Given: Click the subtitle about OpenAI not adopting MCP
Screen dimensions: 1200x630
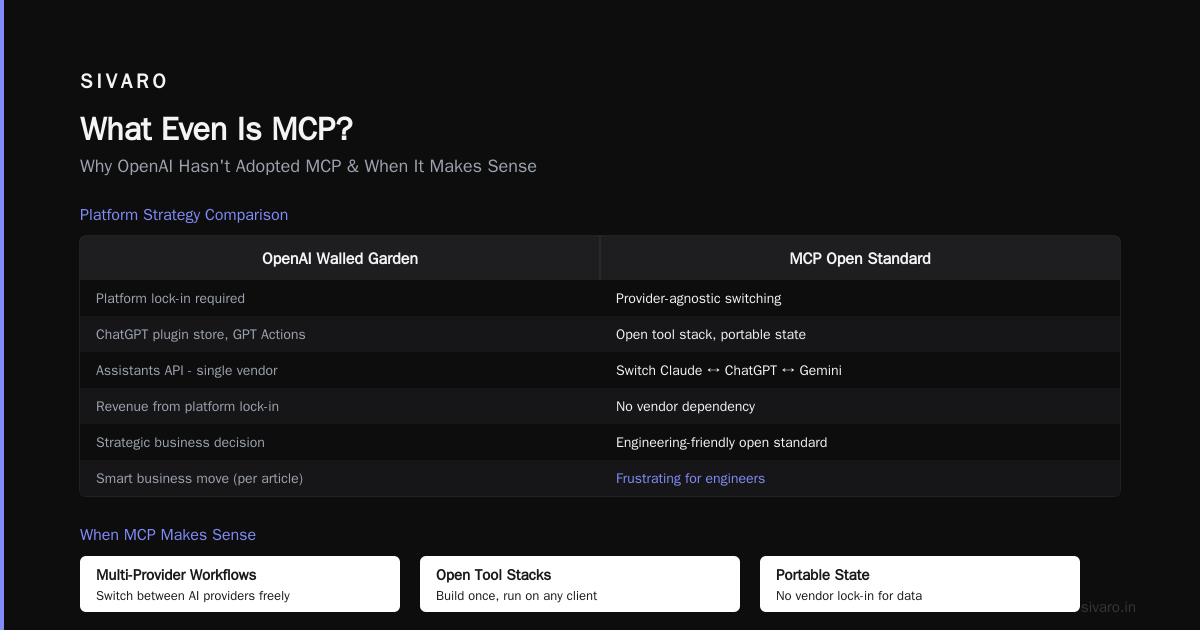Looking at the screenshot, I should coord(308,166).
